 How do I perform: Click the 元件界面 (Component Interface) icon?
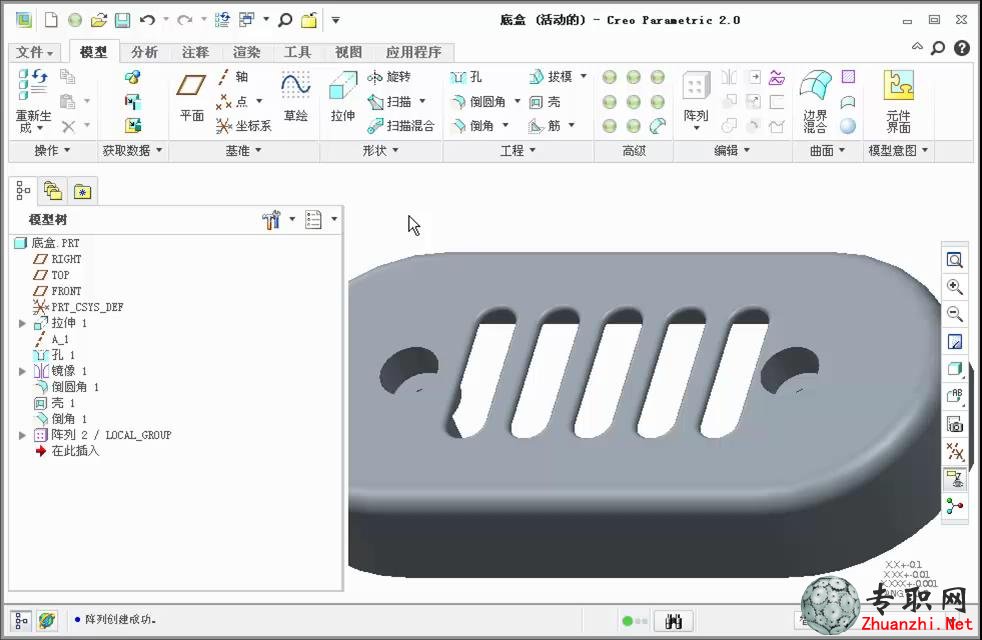click(899, 85)
